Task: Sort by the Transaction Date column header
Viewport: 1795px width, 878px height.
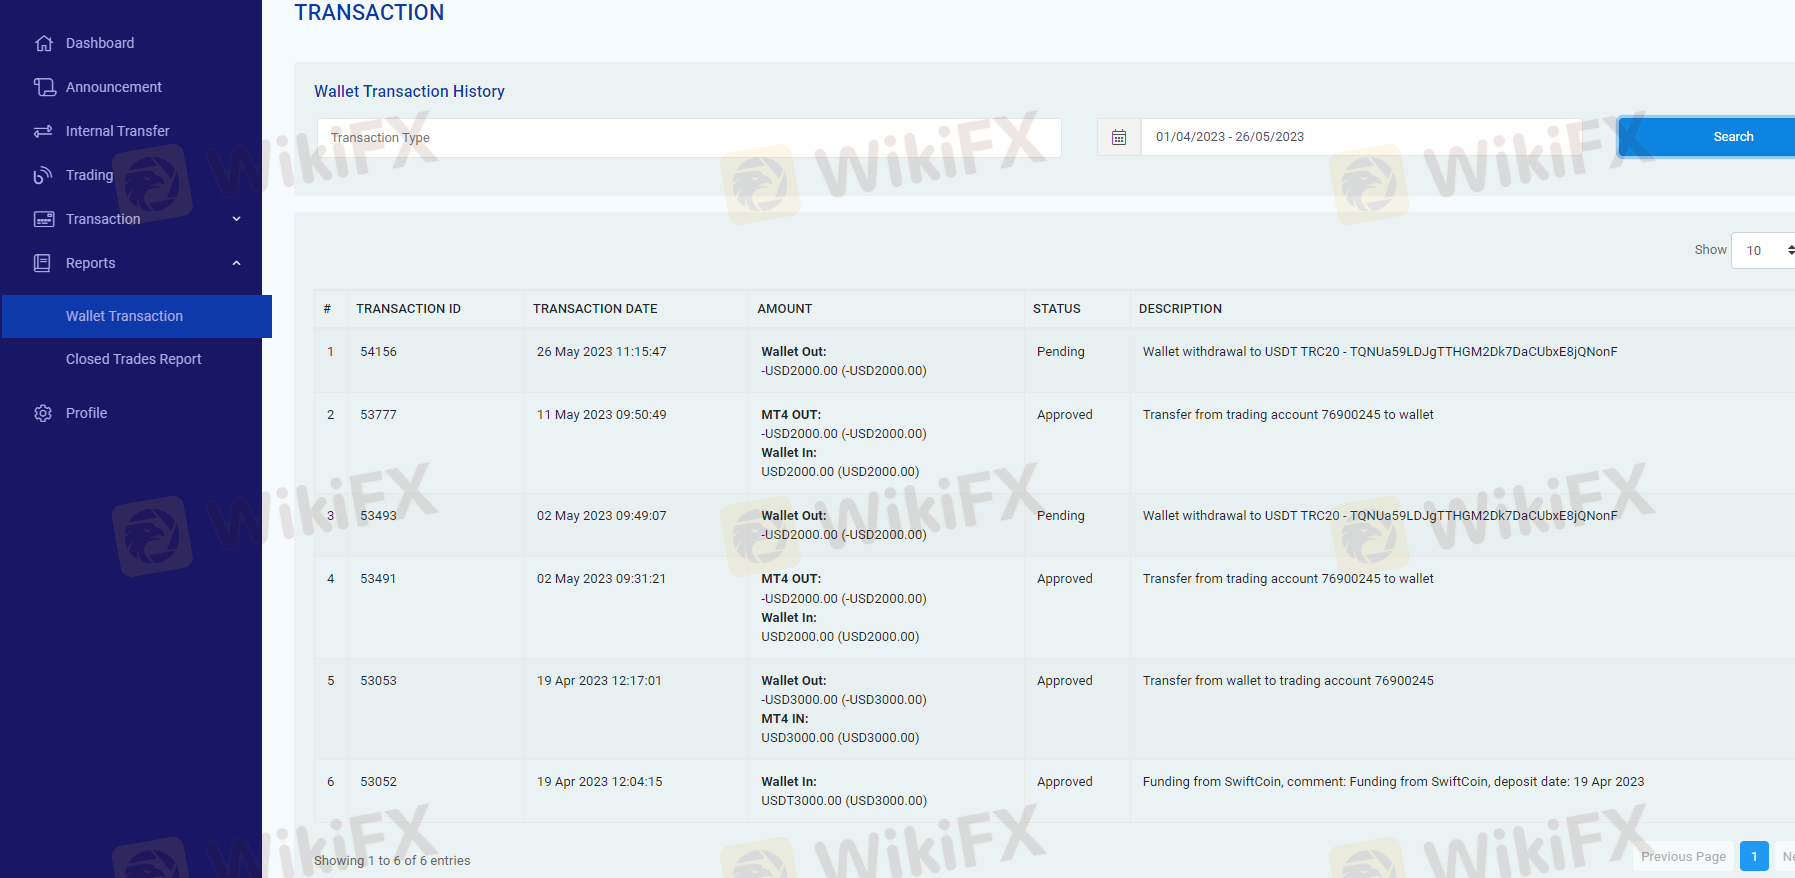Action: pyautogui.click(x=595, y=309)
